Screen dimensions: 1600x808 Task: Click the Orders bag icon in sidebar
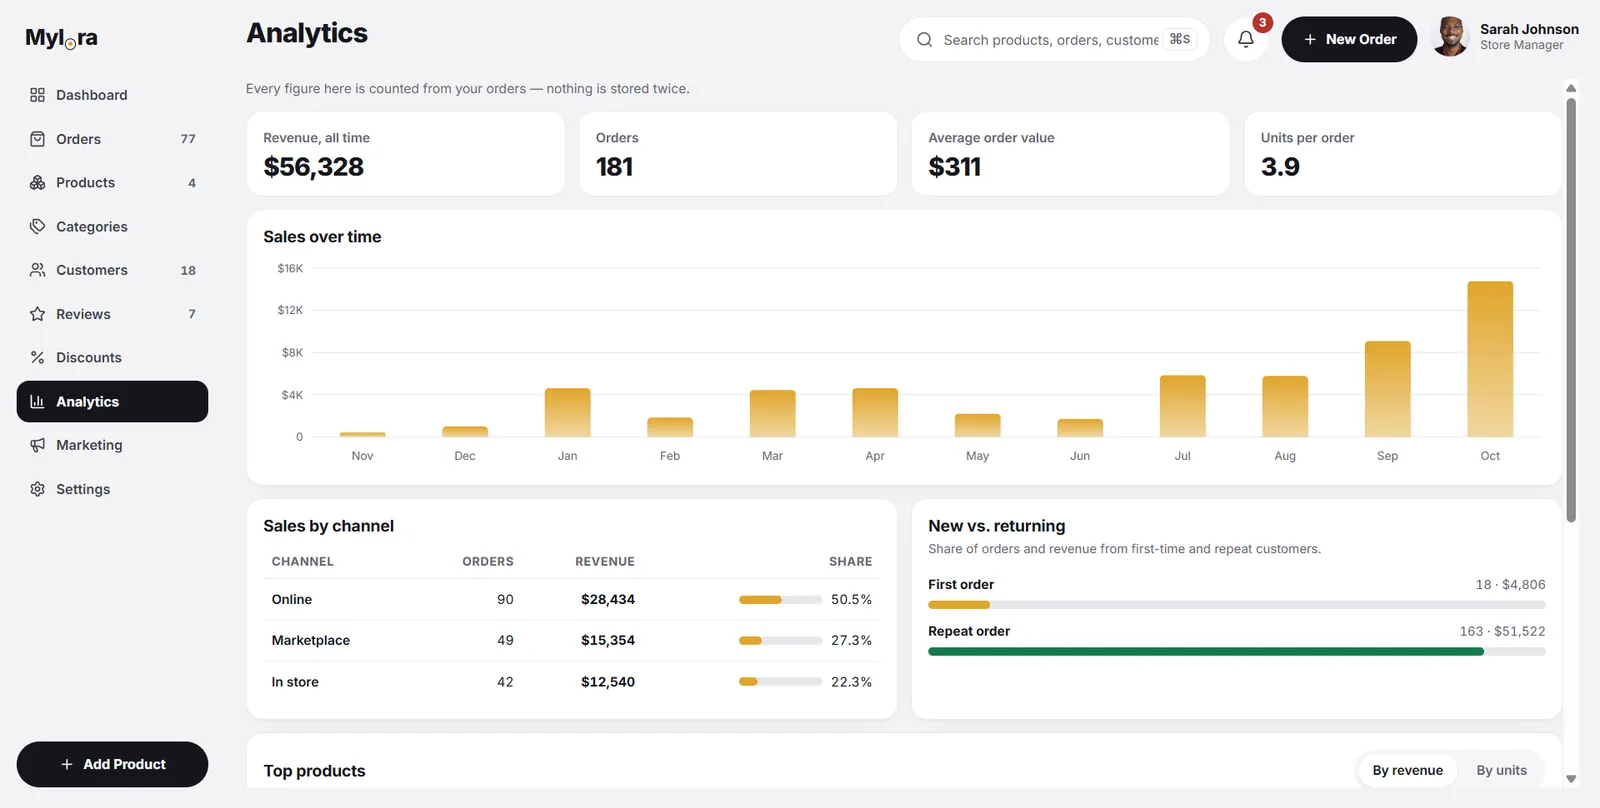tap(37, 139)
